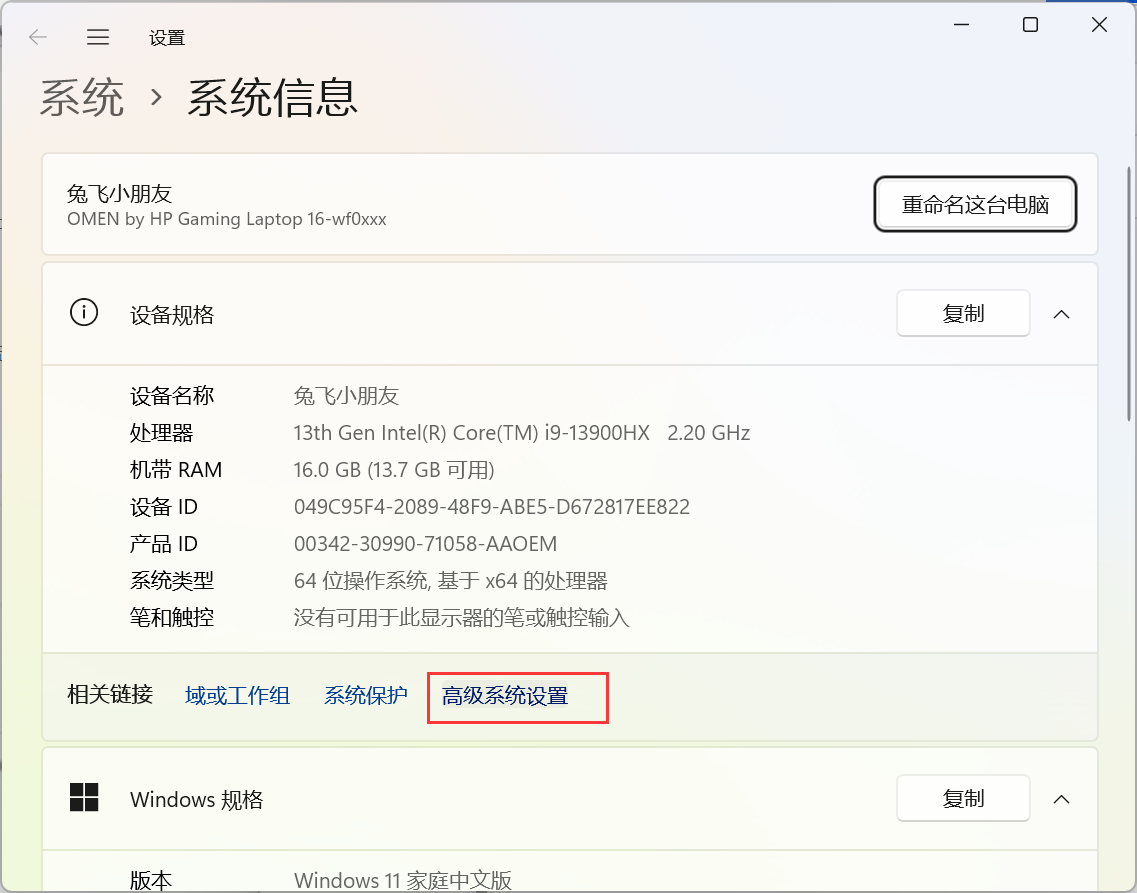This screenshot has width=1137, height=893.
Task: Click the 系统类型 value 64 位操作系统
Action: pyautogui.click(x=450, y=581)
